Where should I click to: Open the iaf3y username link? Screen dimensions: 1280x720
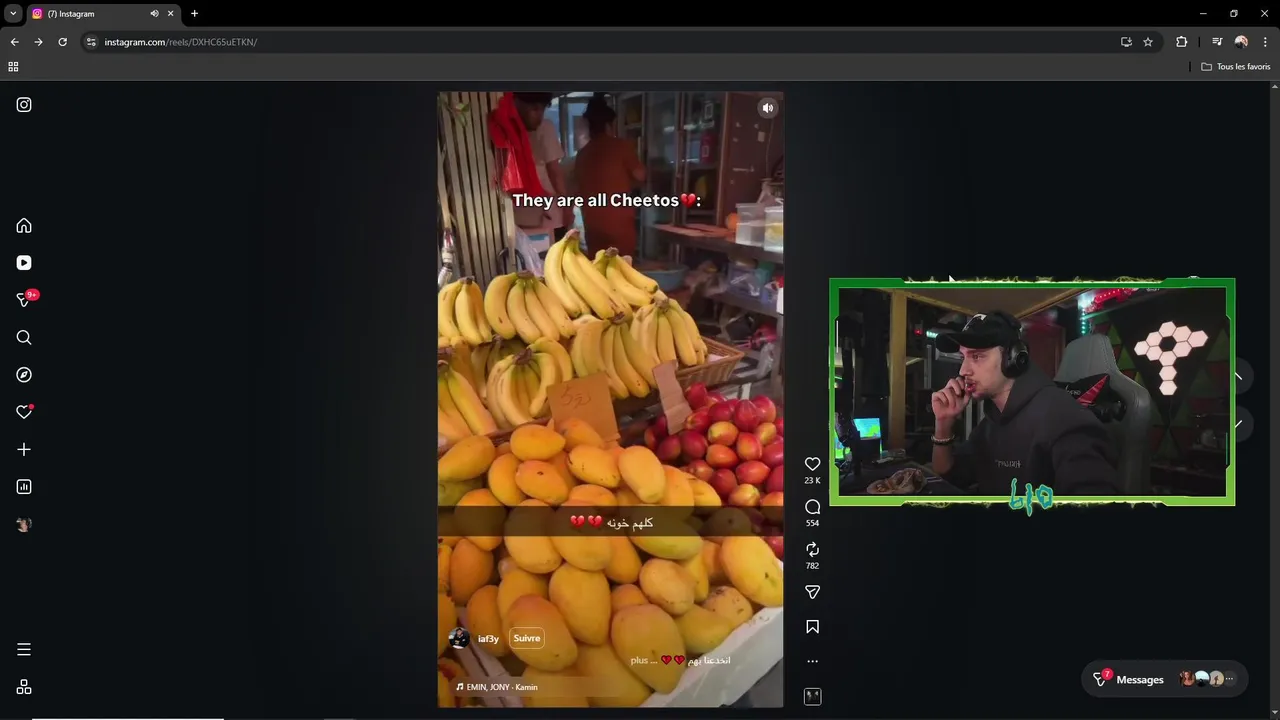click(x=488, y=639)
